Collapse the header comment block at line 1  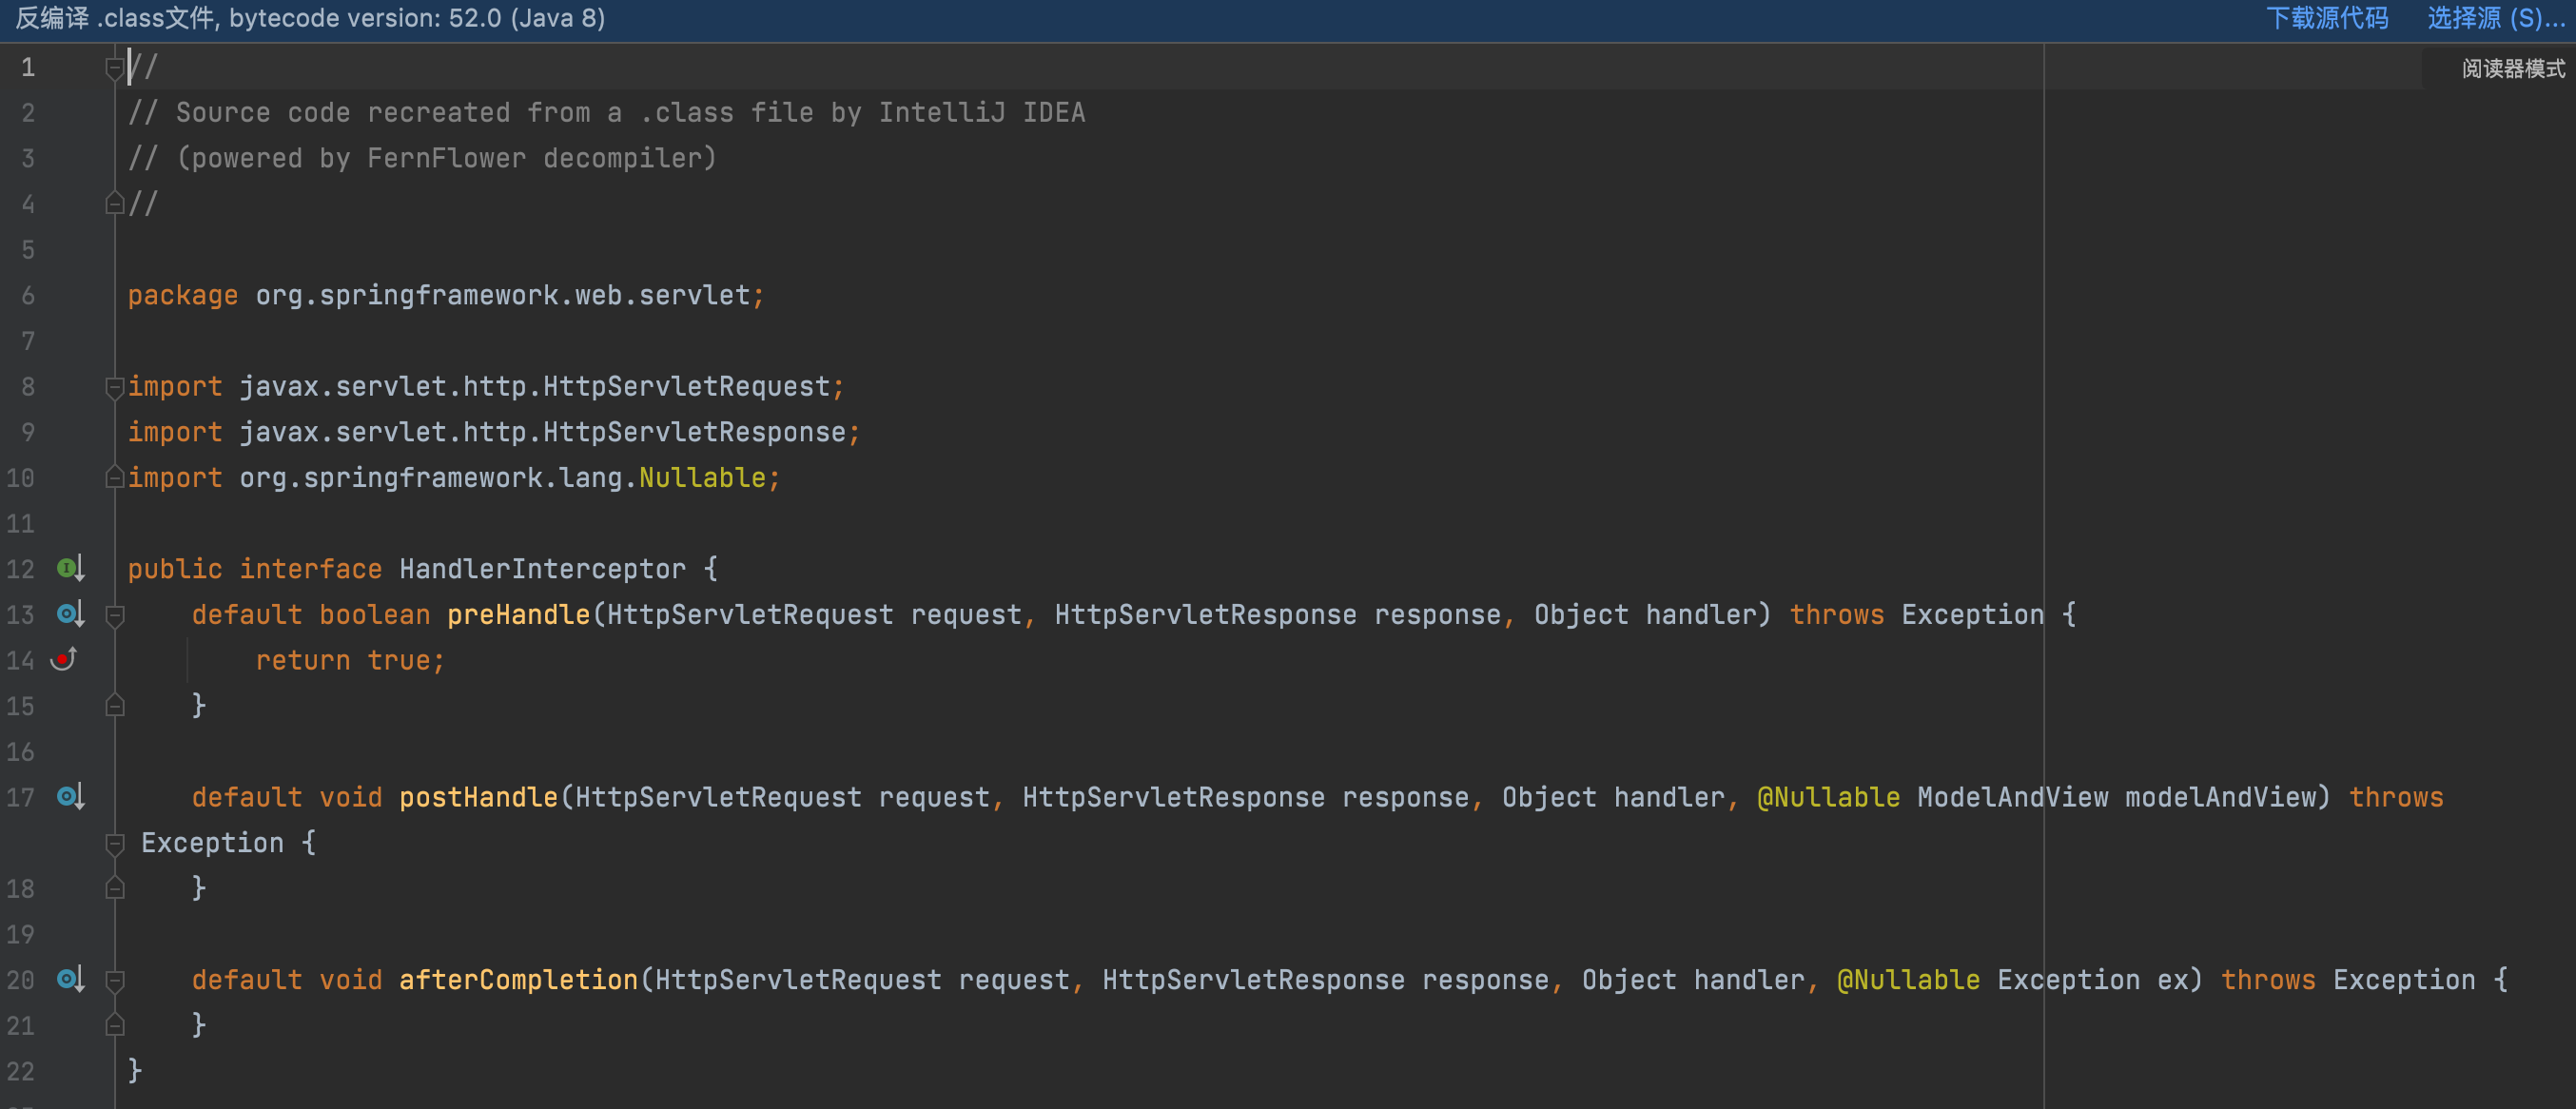click(x=114, y=67)
